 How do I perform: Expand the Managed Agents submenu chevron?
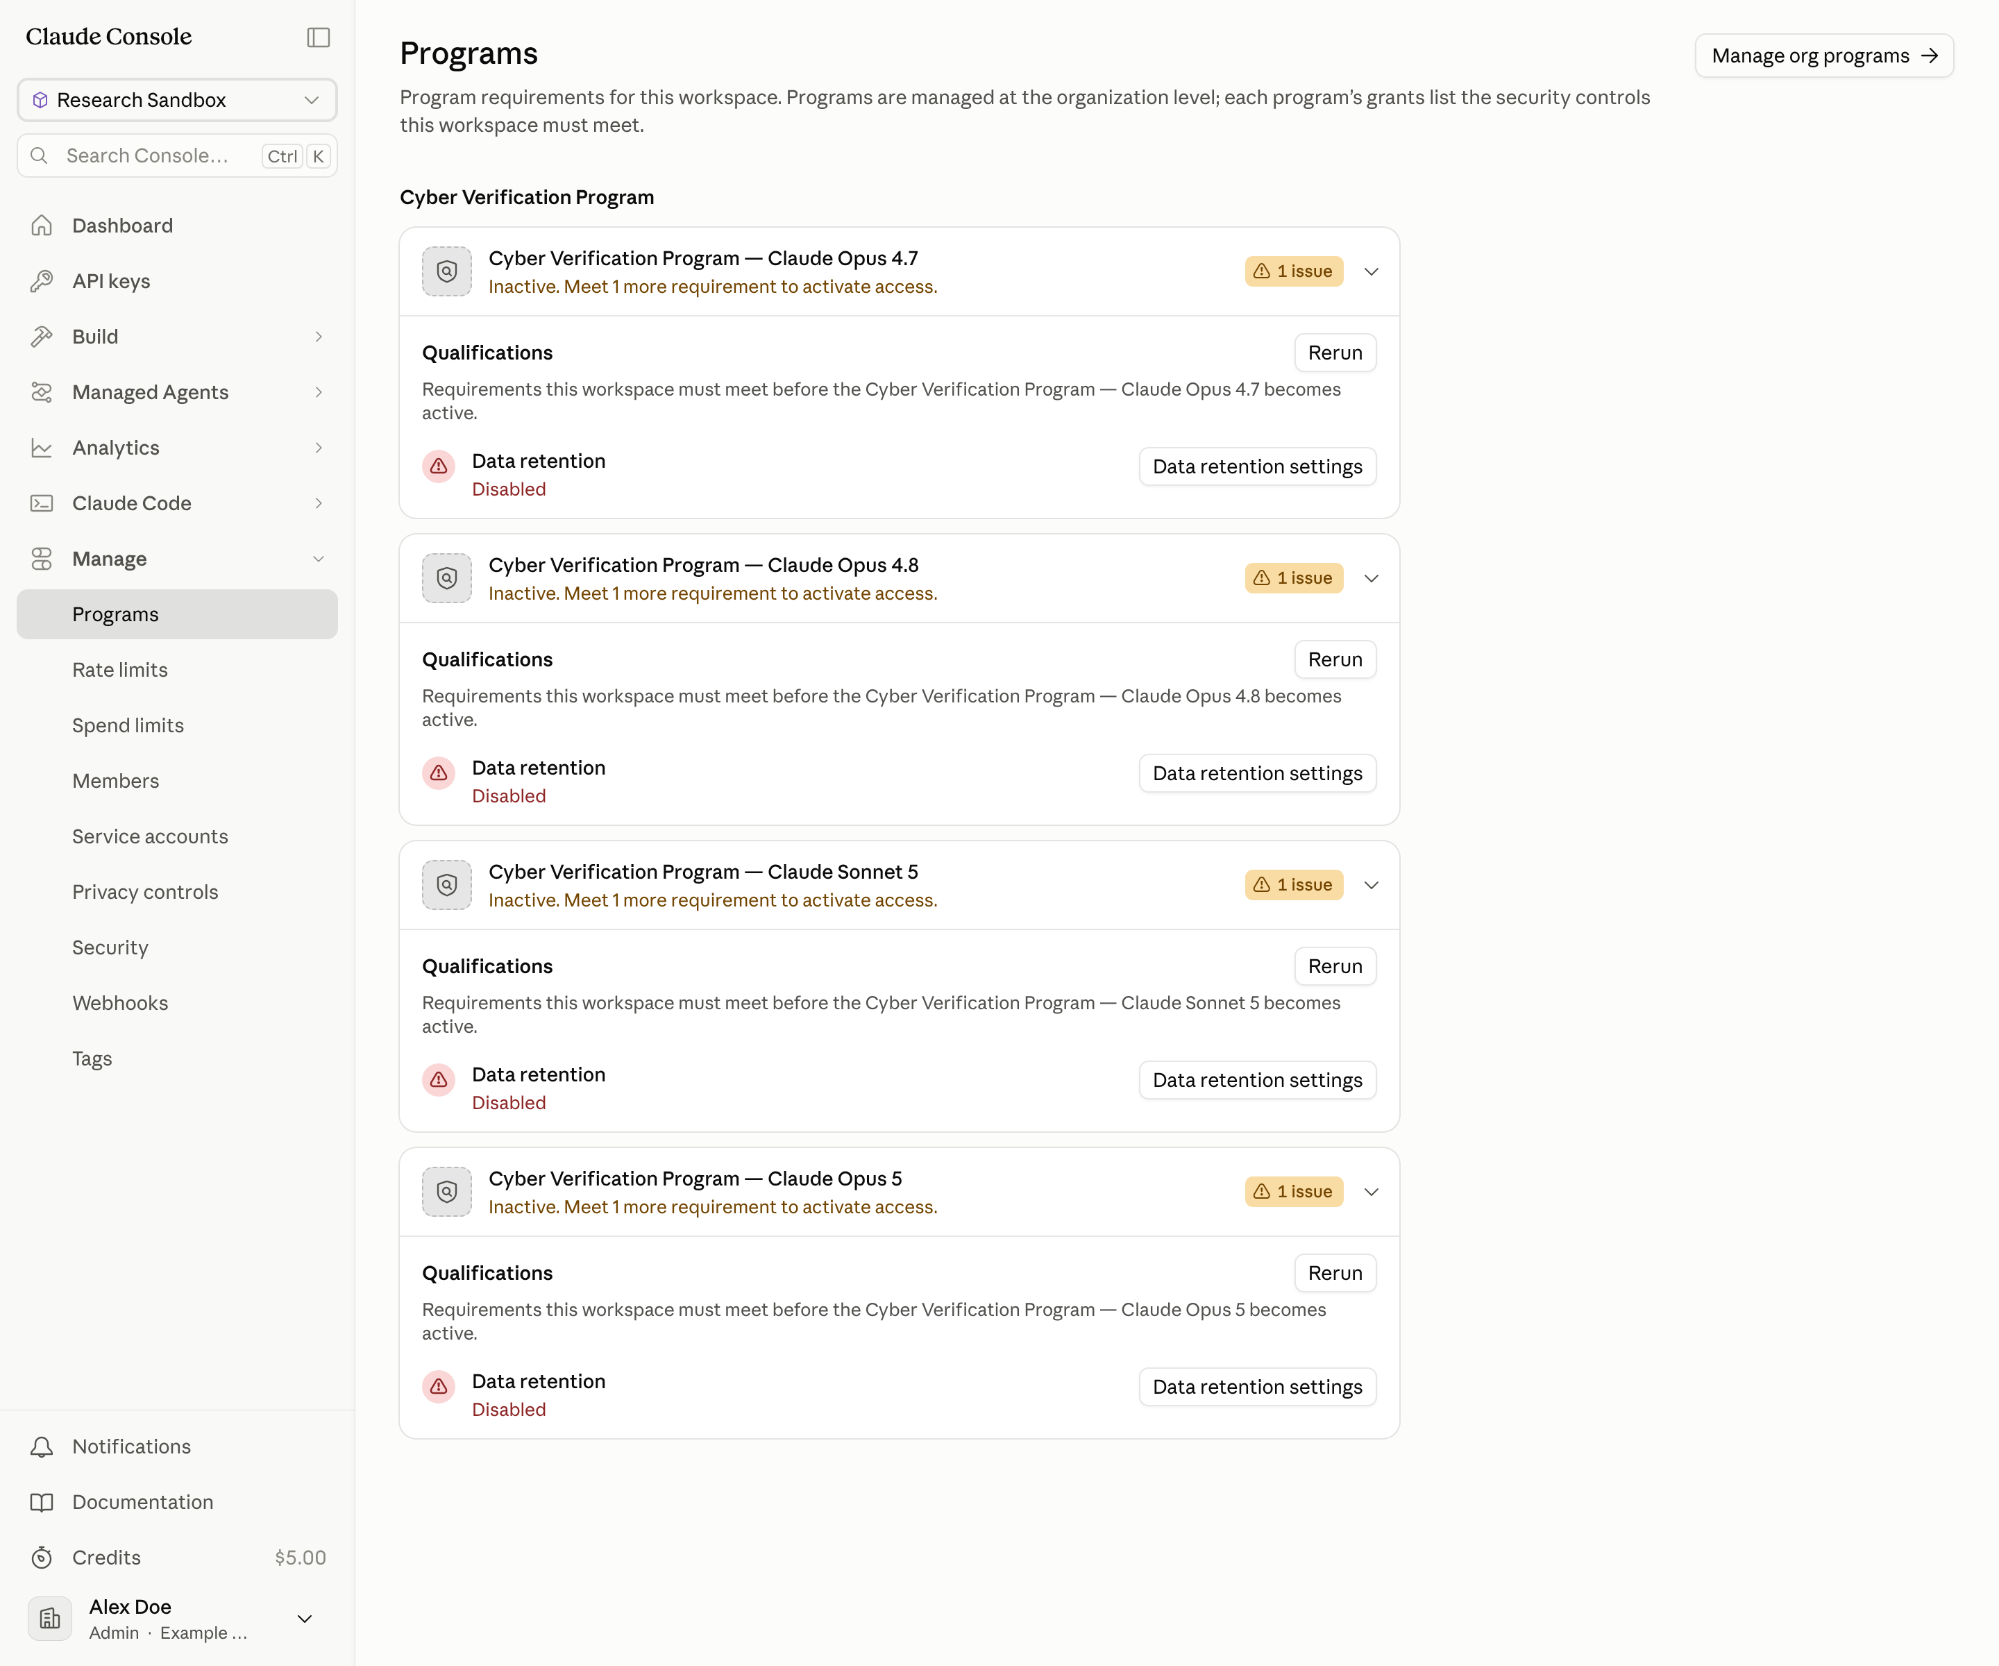[x=319, y=392]
